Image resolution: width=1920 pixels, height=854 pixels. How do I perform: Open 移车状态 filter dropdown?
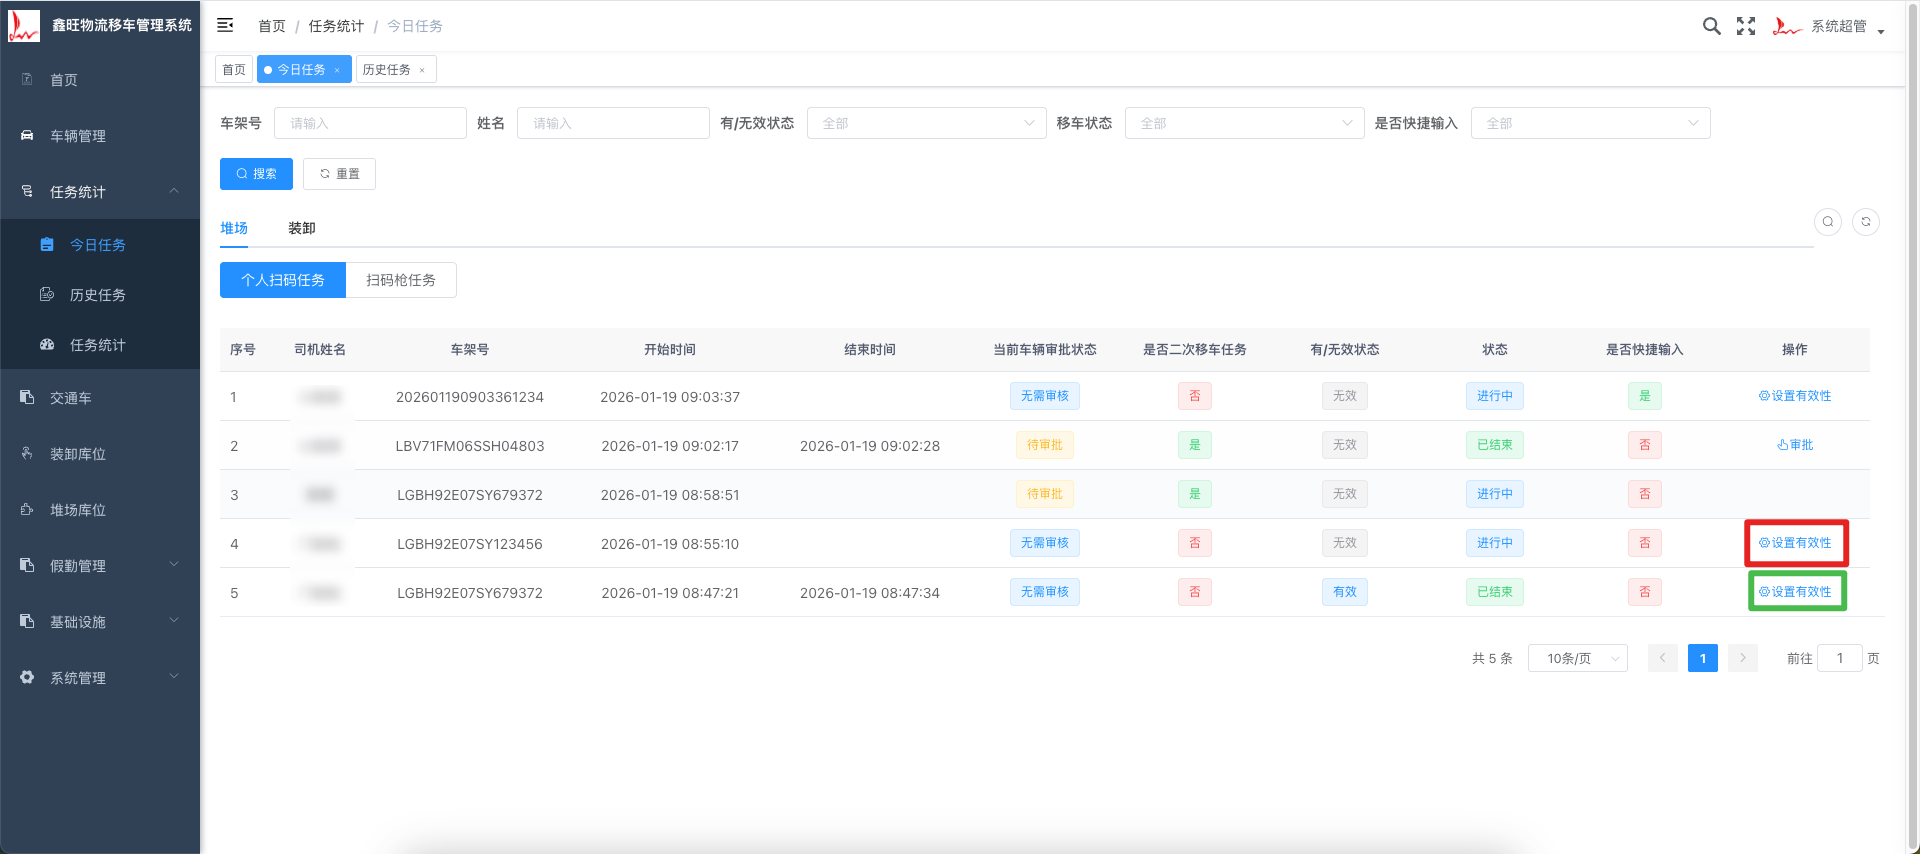click(1244, 123)
